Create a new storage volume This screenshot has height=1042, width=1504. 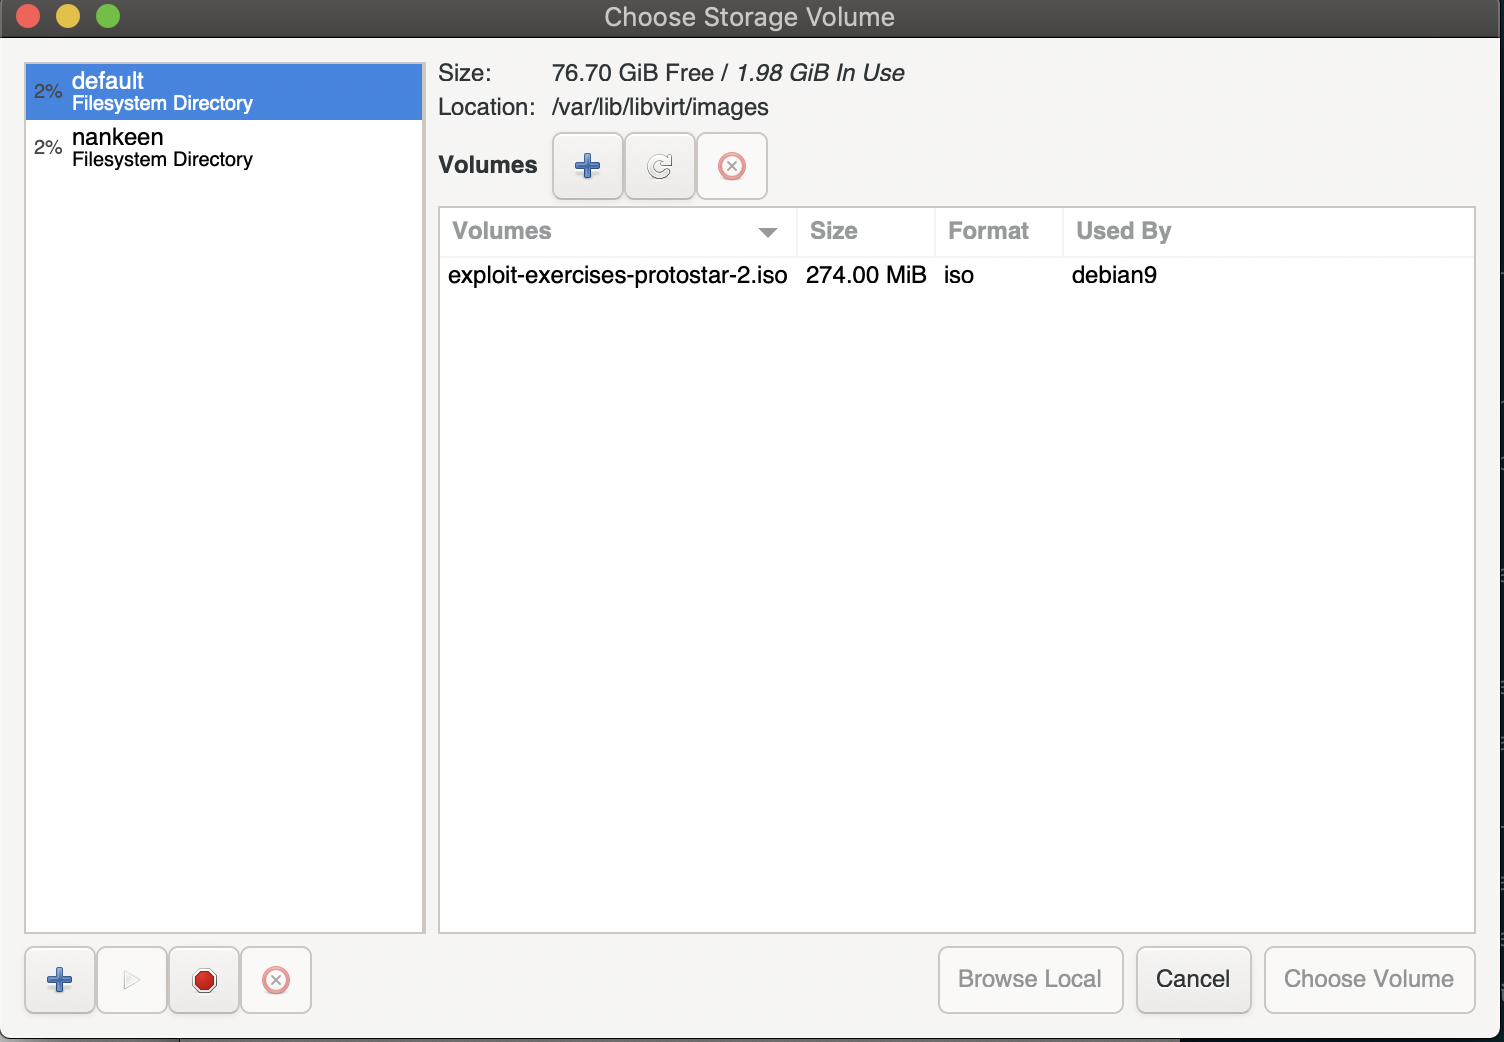click(588, 166)
